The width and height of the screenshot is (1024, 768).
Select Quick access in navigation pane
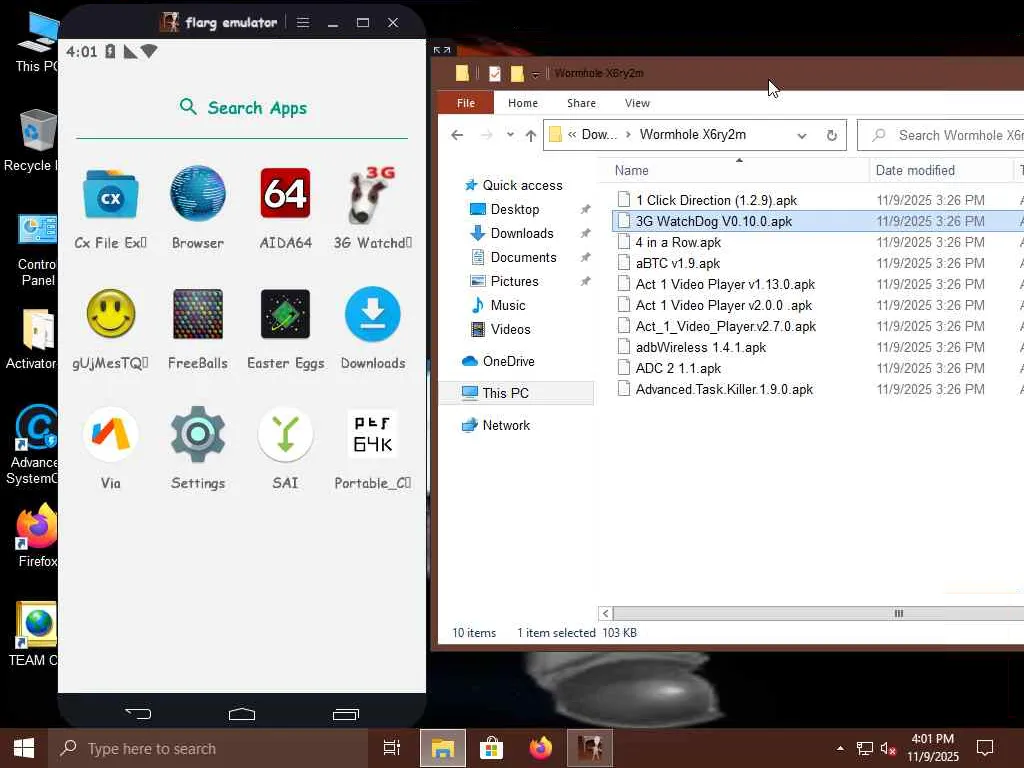522,185
